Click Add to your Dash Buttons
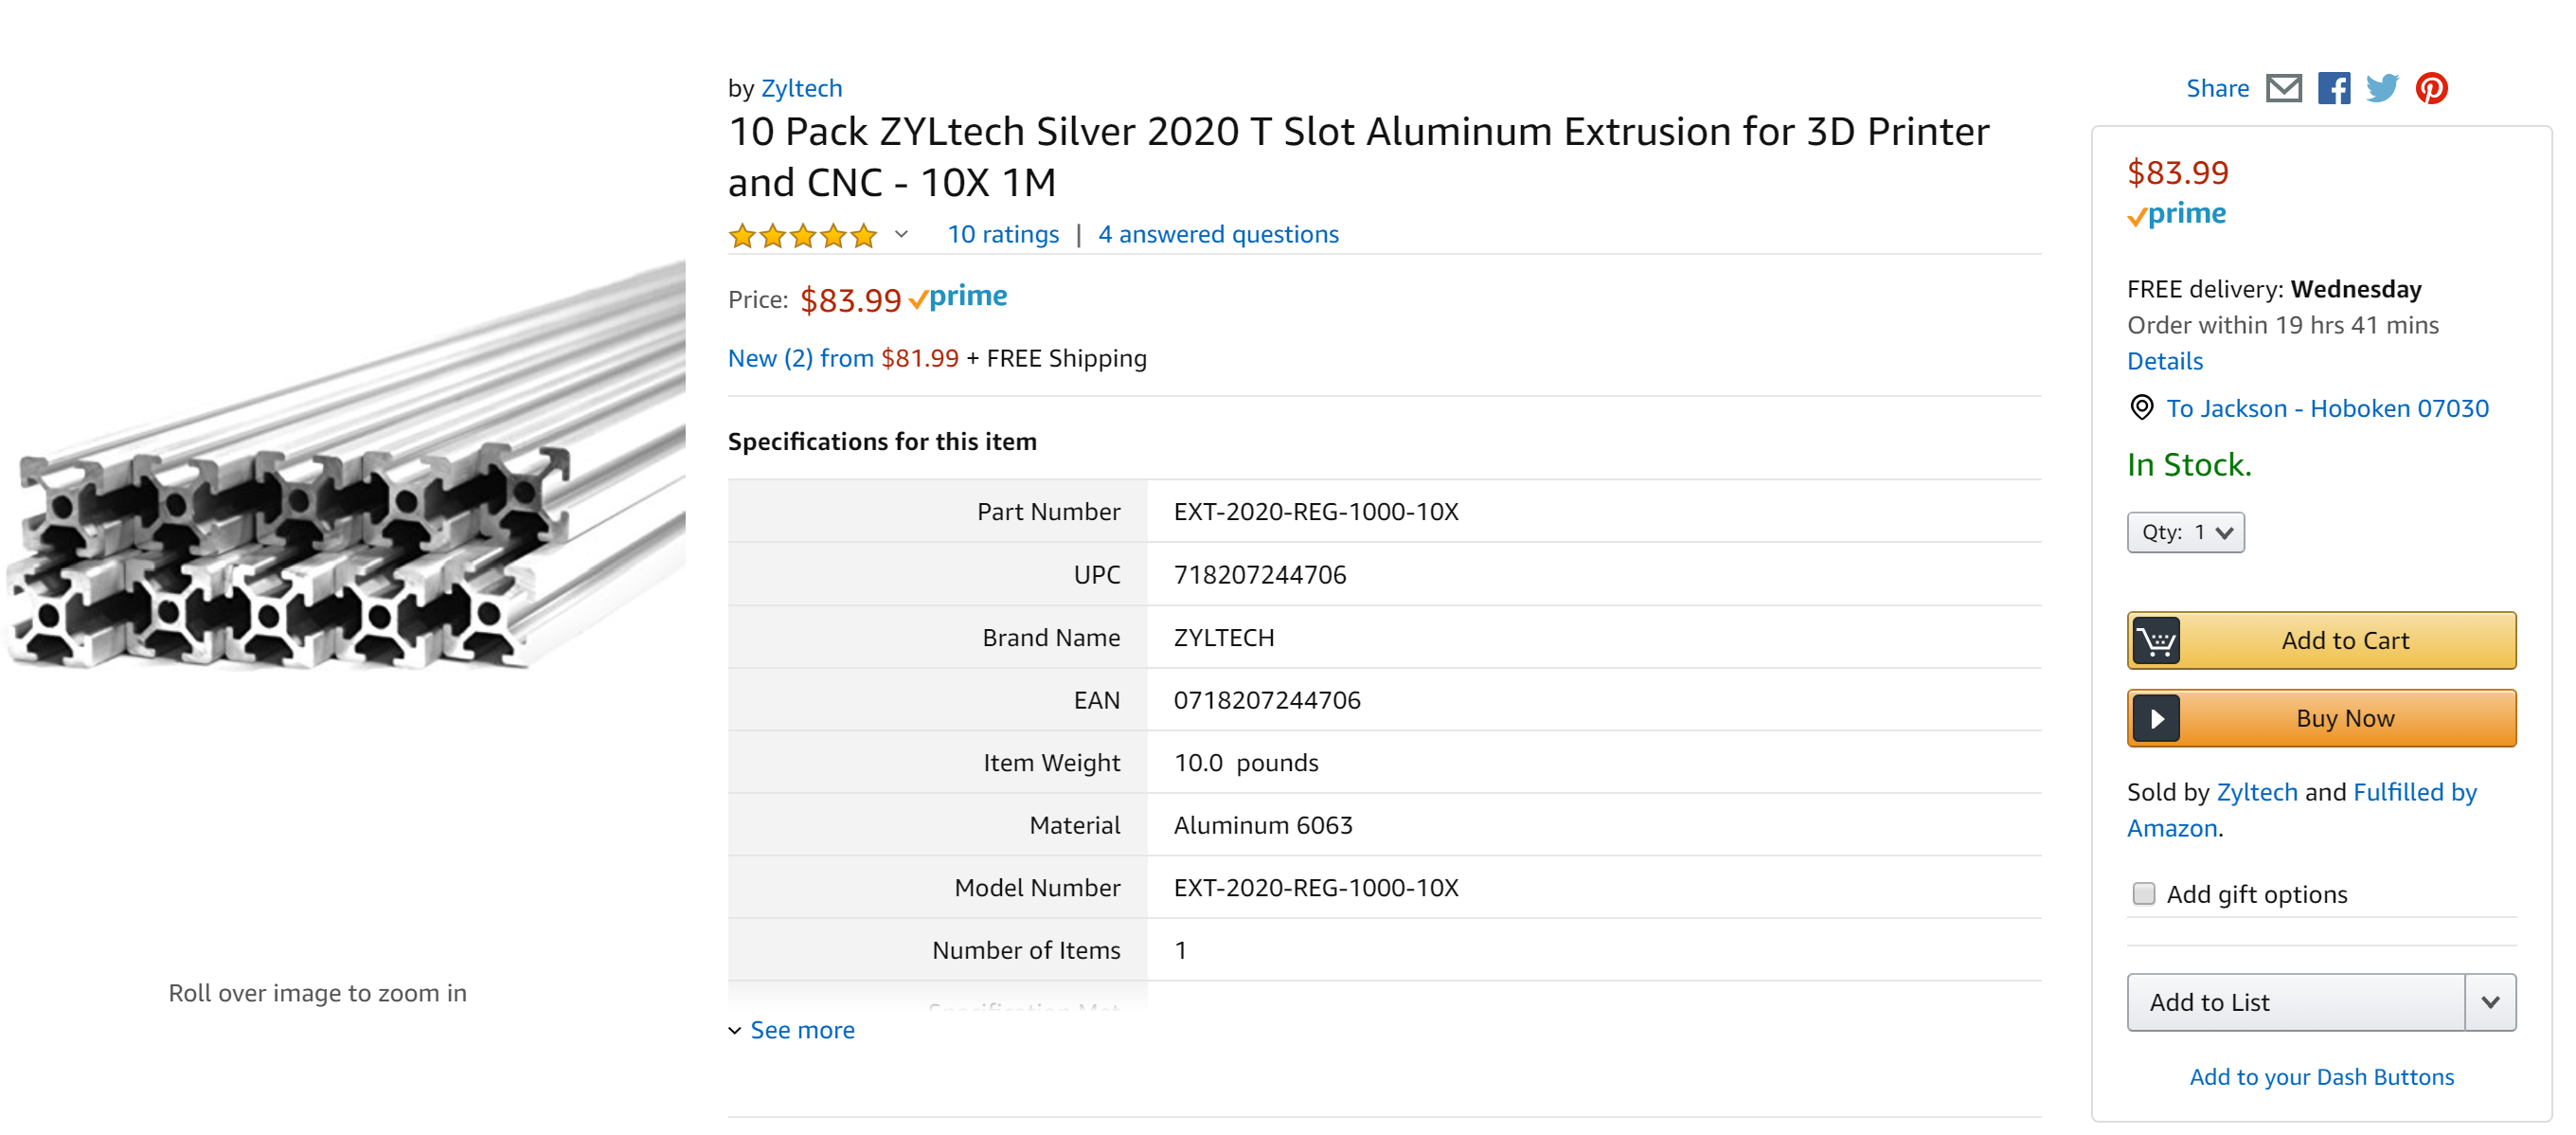Screen dimensions: 2576x1135 pos(2321,1077)
